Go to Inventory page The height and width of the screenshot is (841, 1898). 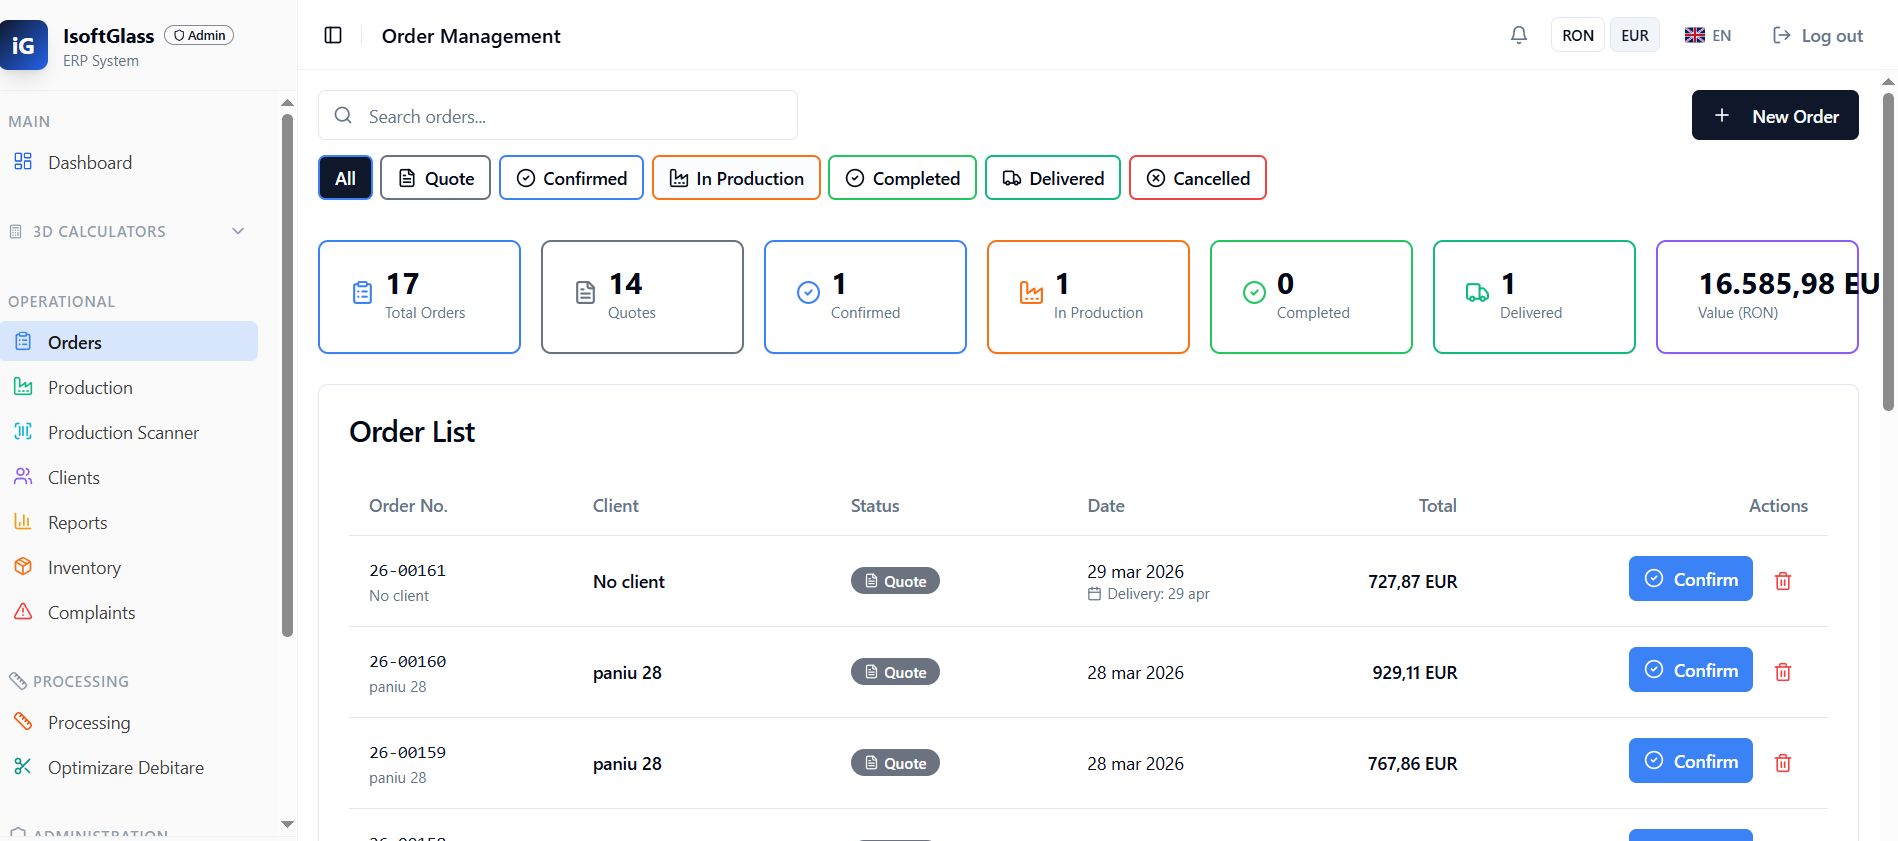84,567
